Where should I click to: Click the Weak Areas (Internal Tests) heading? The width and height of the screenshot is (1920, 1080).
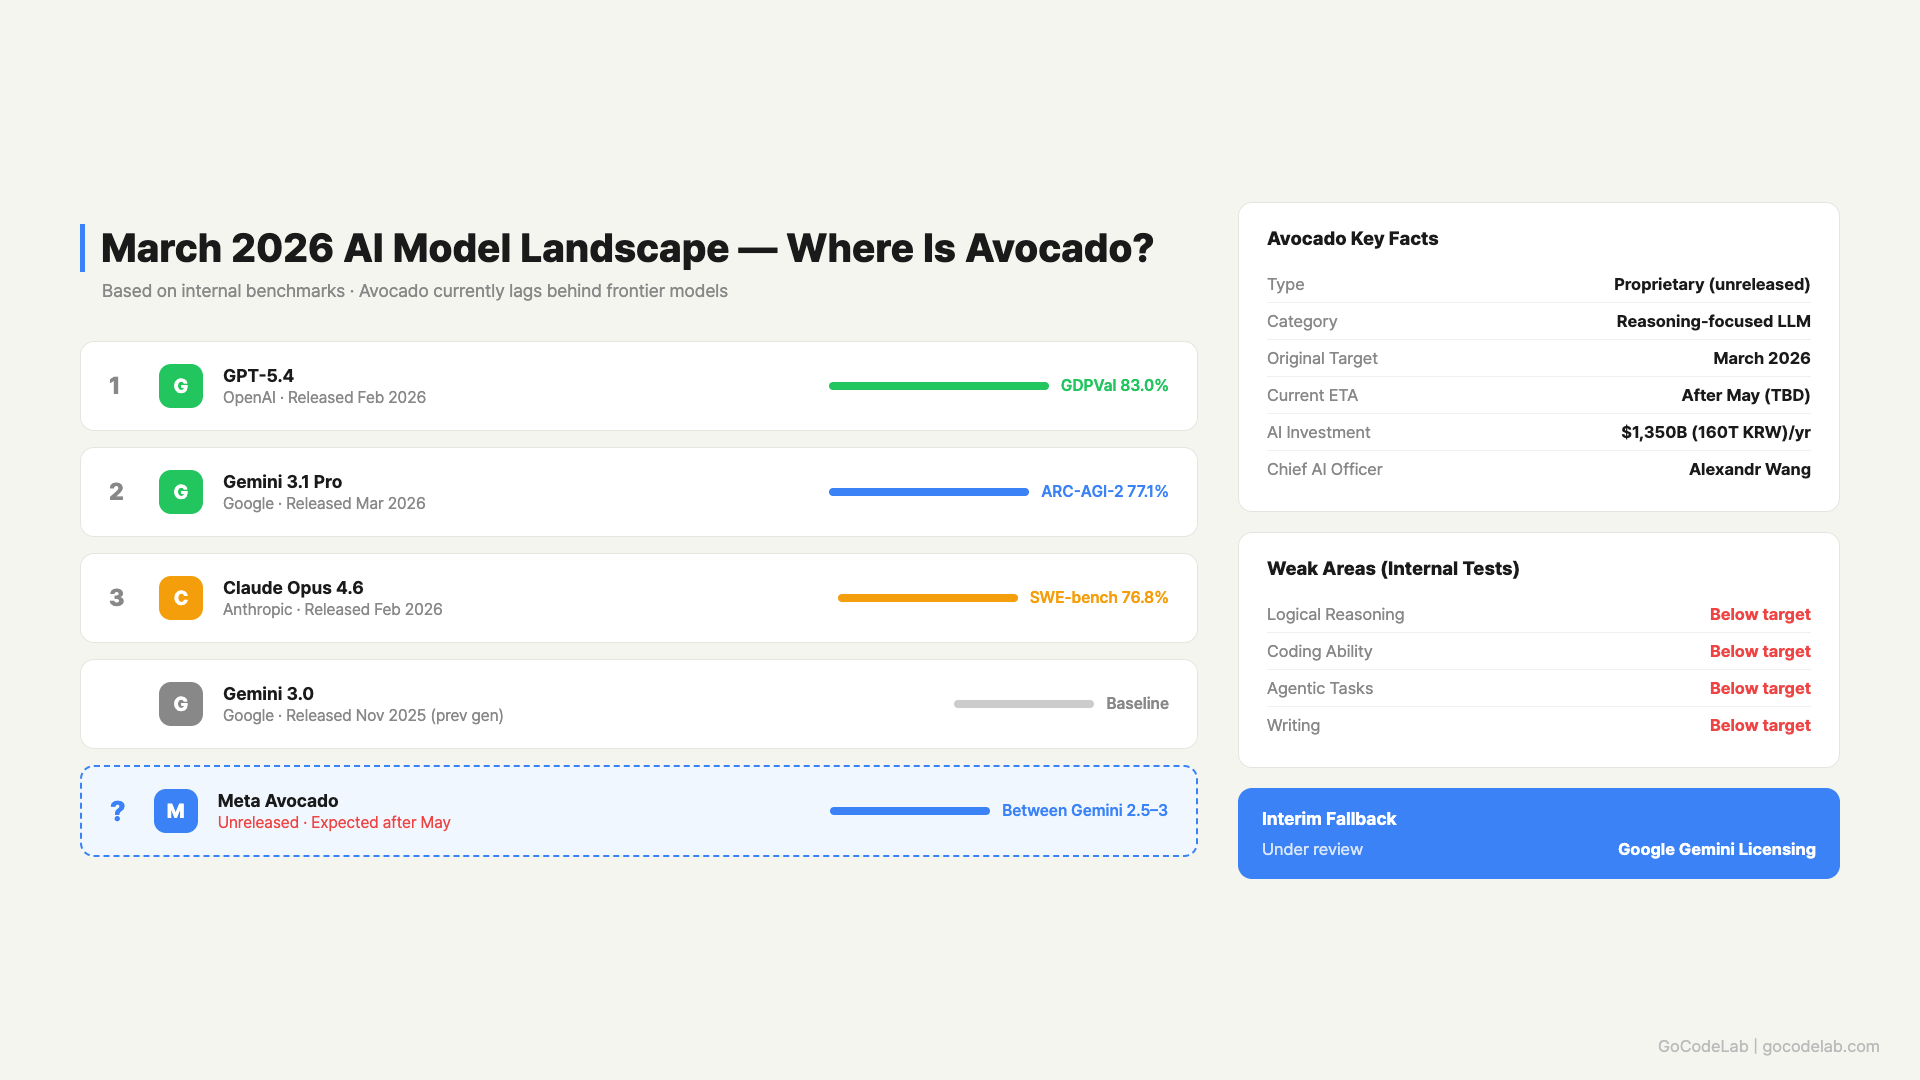pos(1392,568)
